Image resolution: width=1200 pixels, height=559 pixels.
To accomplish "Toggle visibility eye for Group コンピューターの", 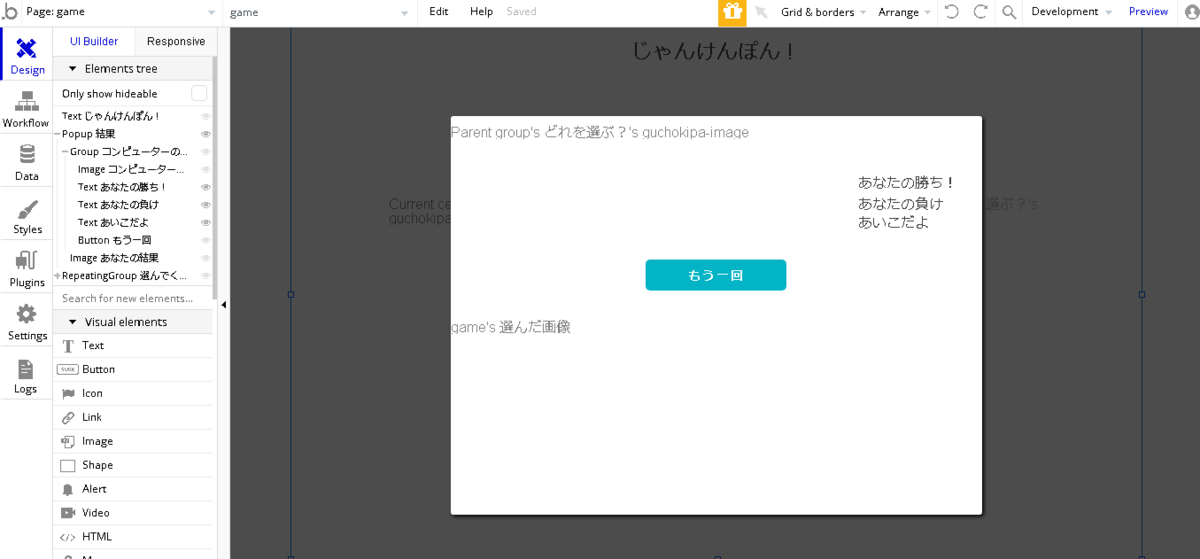I will pos(206,152).
